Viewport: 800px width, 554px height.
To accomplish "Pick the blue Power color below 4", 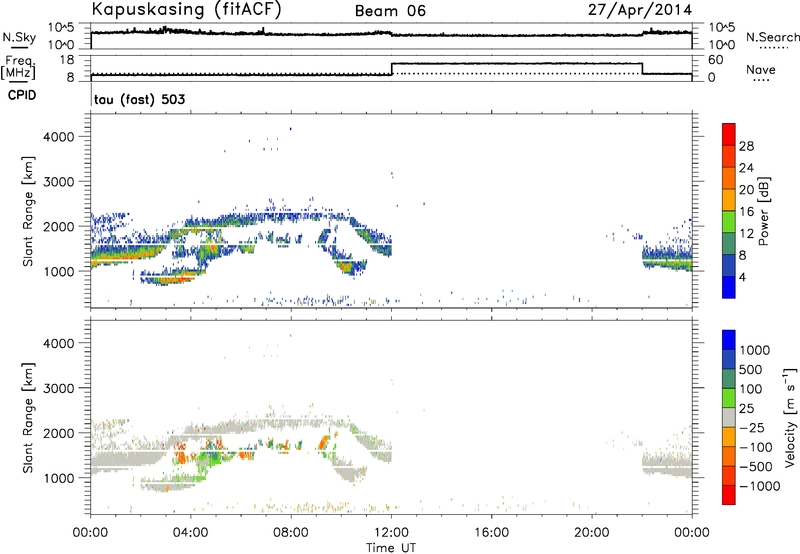I will (x=729, y=287).
